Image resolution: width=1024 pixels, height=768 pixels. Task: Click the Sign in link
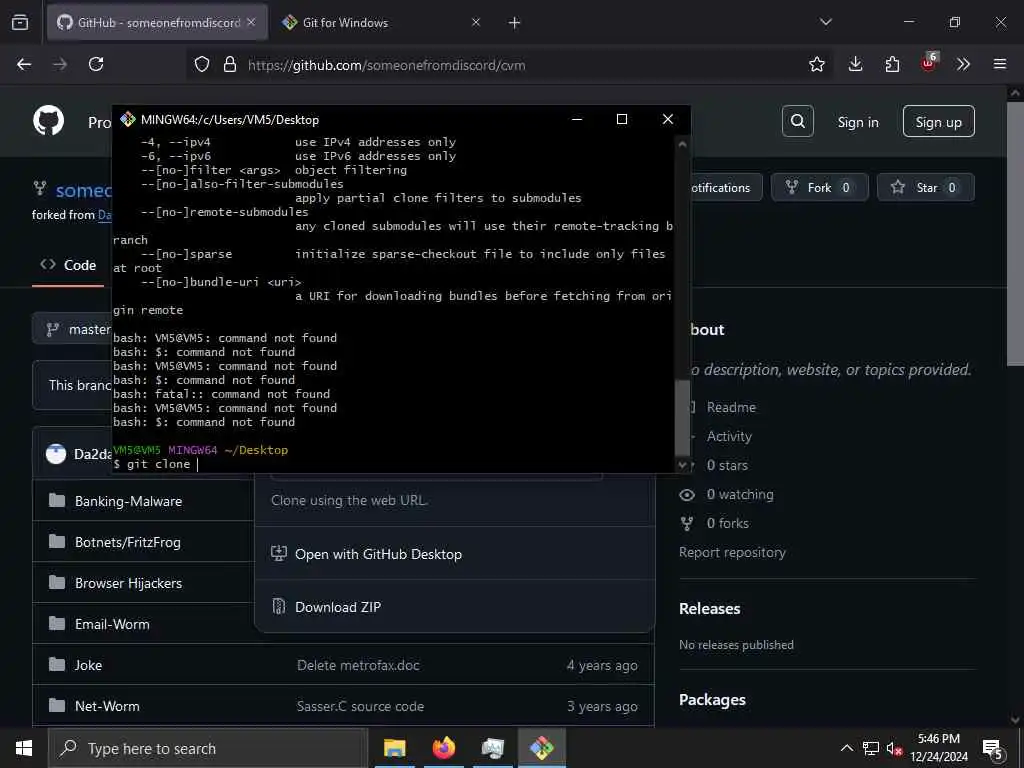pos(858,122)
